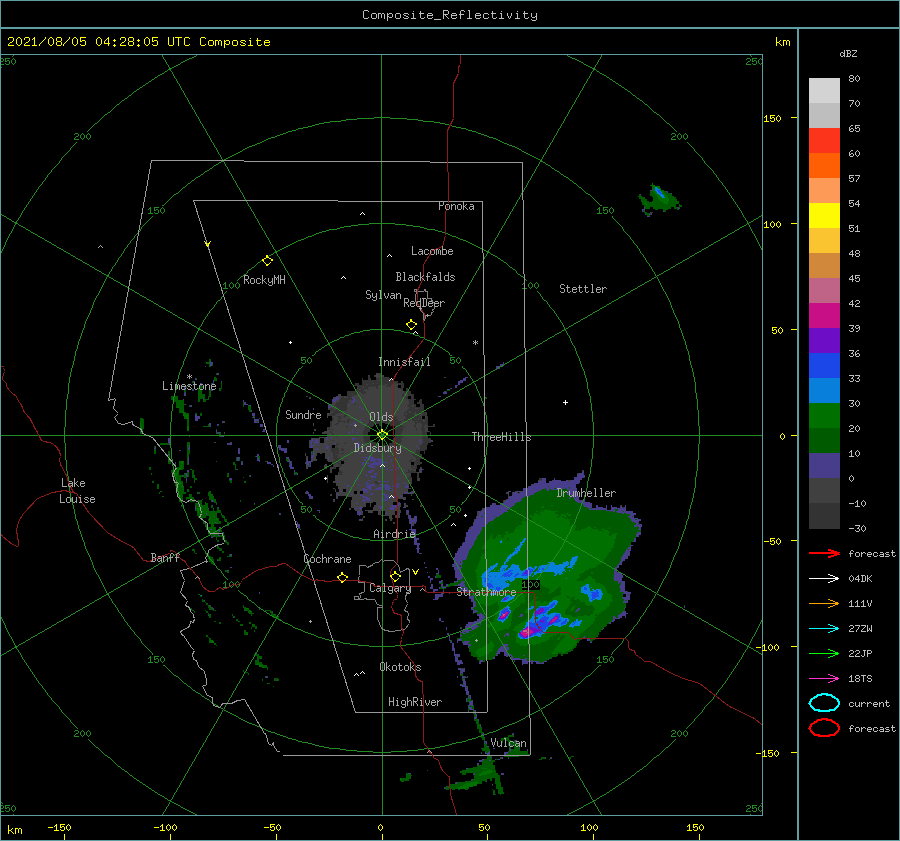The width and height of the screenshot is (900, 841).
Task: Click the cyan current ellipse icon
Action: coord(824,703)
